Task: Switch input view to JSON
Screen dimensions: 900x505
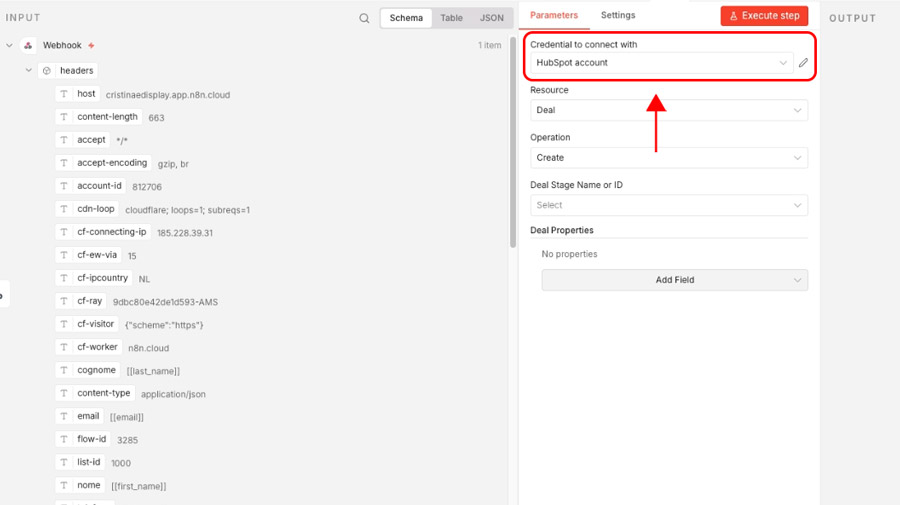Action: coord(491,18)
